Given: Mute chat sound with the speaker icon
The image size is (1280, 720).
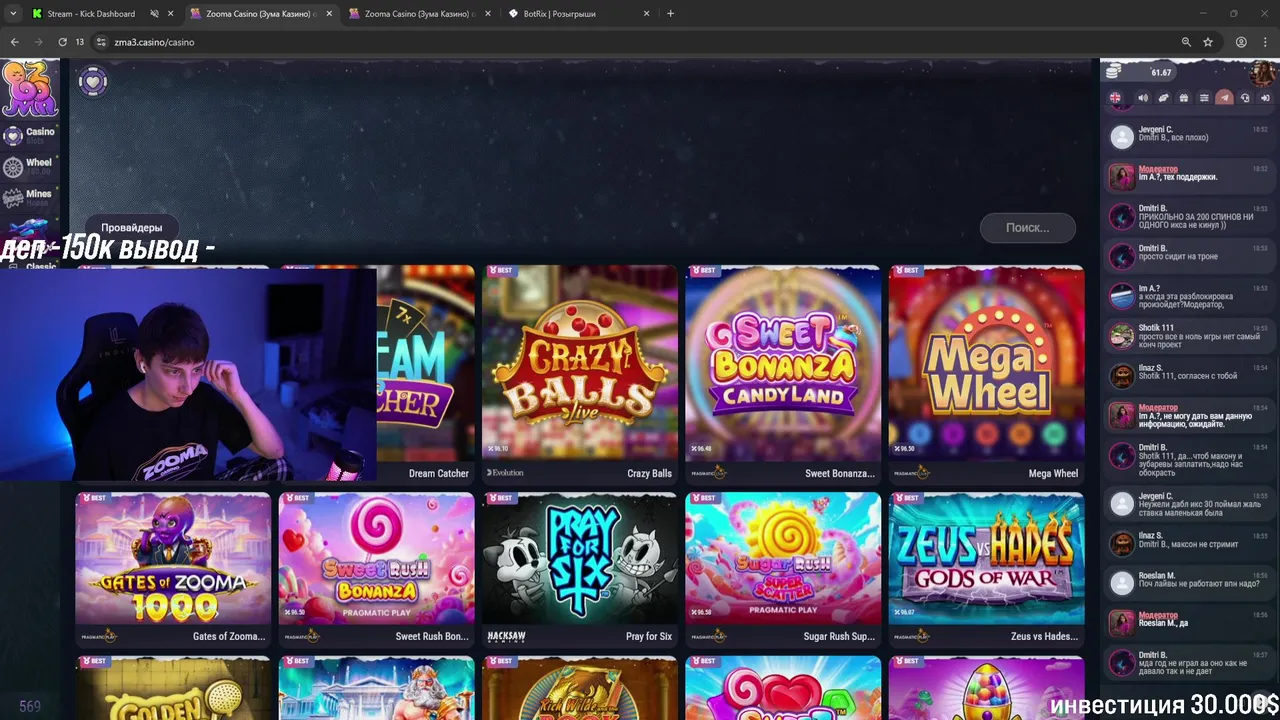Looking at the screenshot, I should pyautogui.click(x=1143, y=98).
